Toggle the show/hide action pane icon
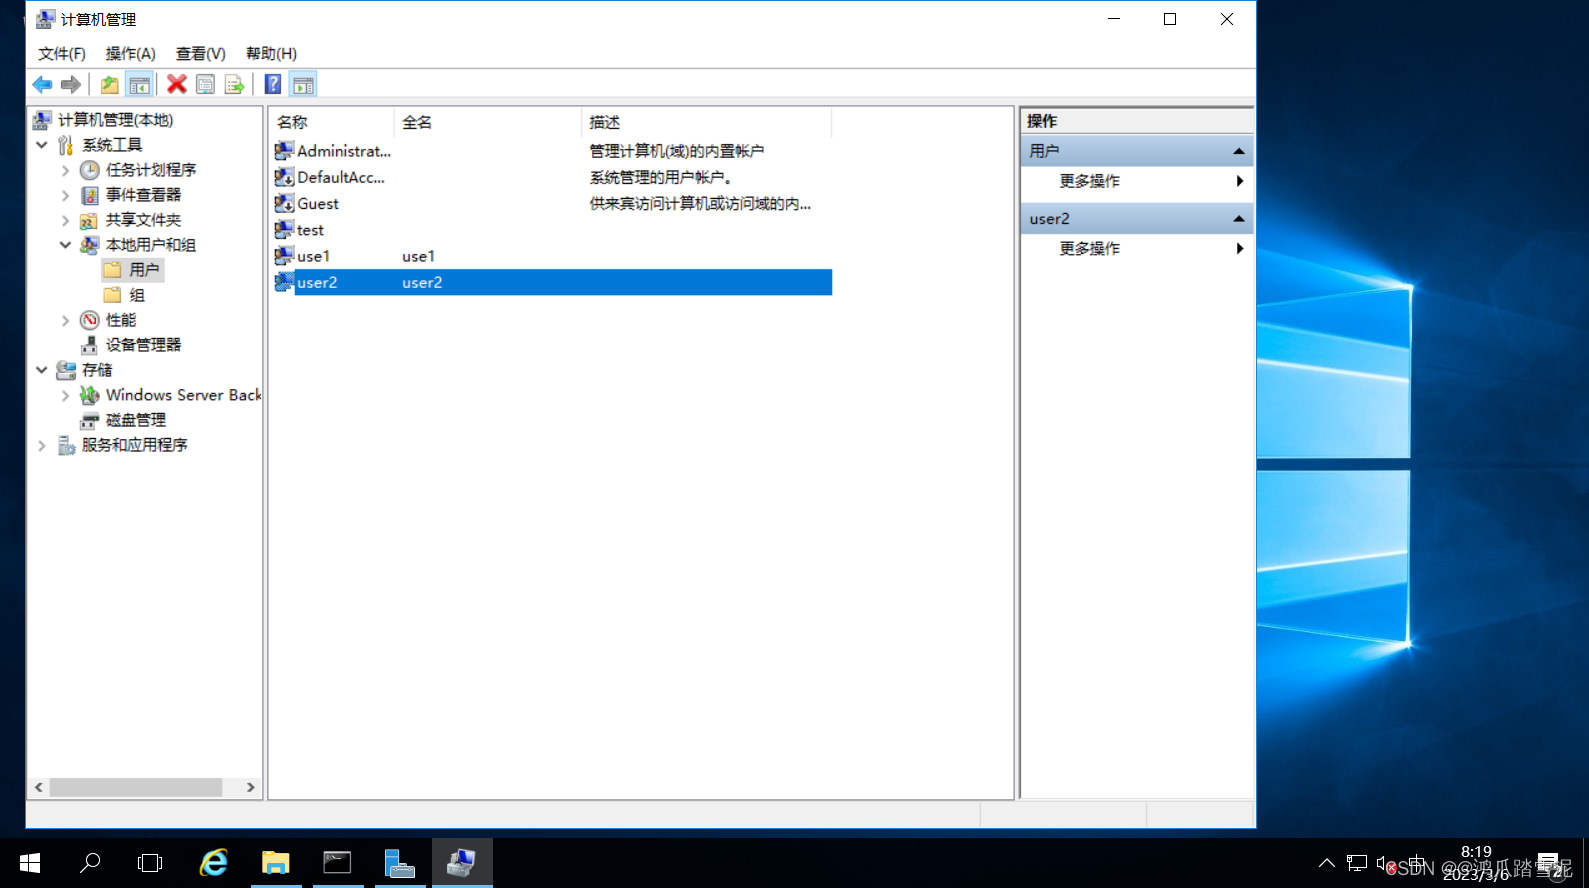The width and height of the screenshot is (1589, 888). click(303, 85)
